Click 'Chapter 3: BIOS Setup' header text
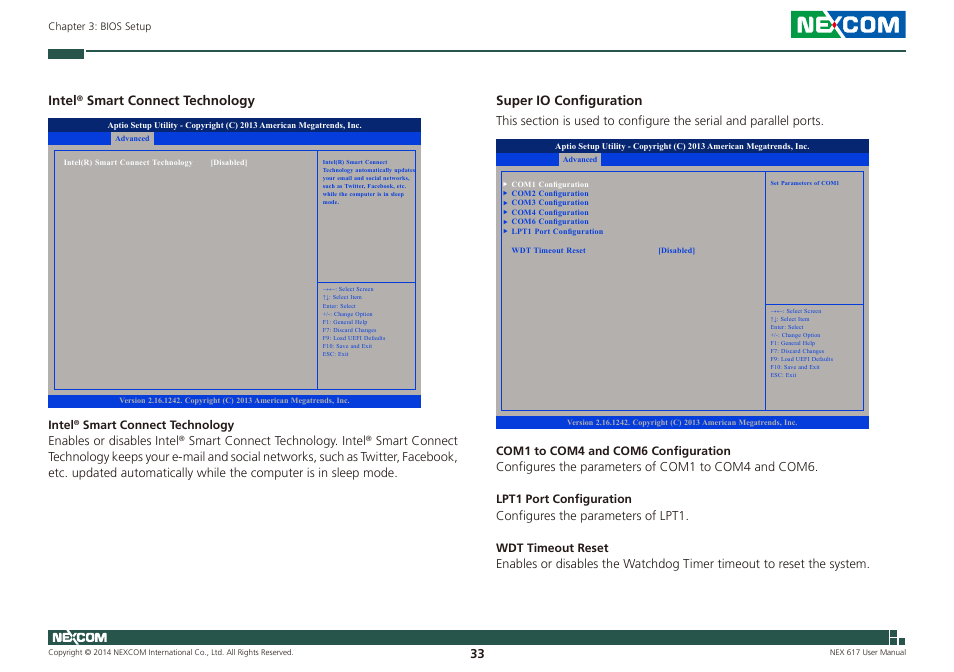Screen dimensions: 954x672 [x=100, y=26]
